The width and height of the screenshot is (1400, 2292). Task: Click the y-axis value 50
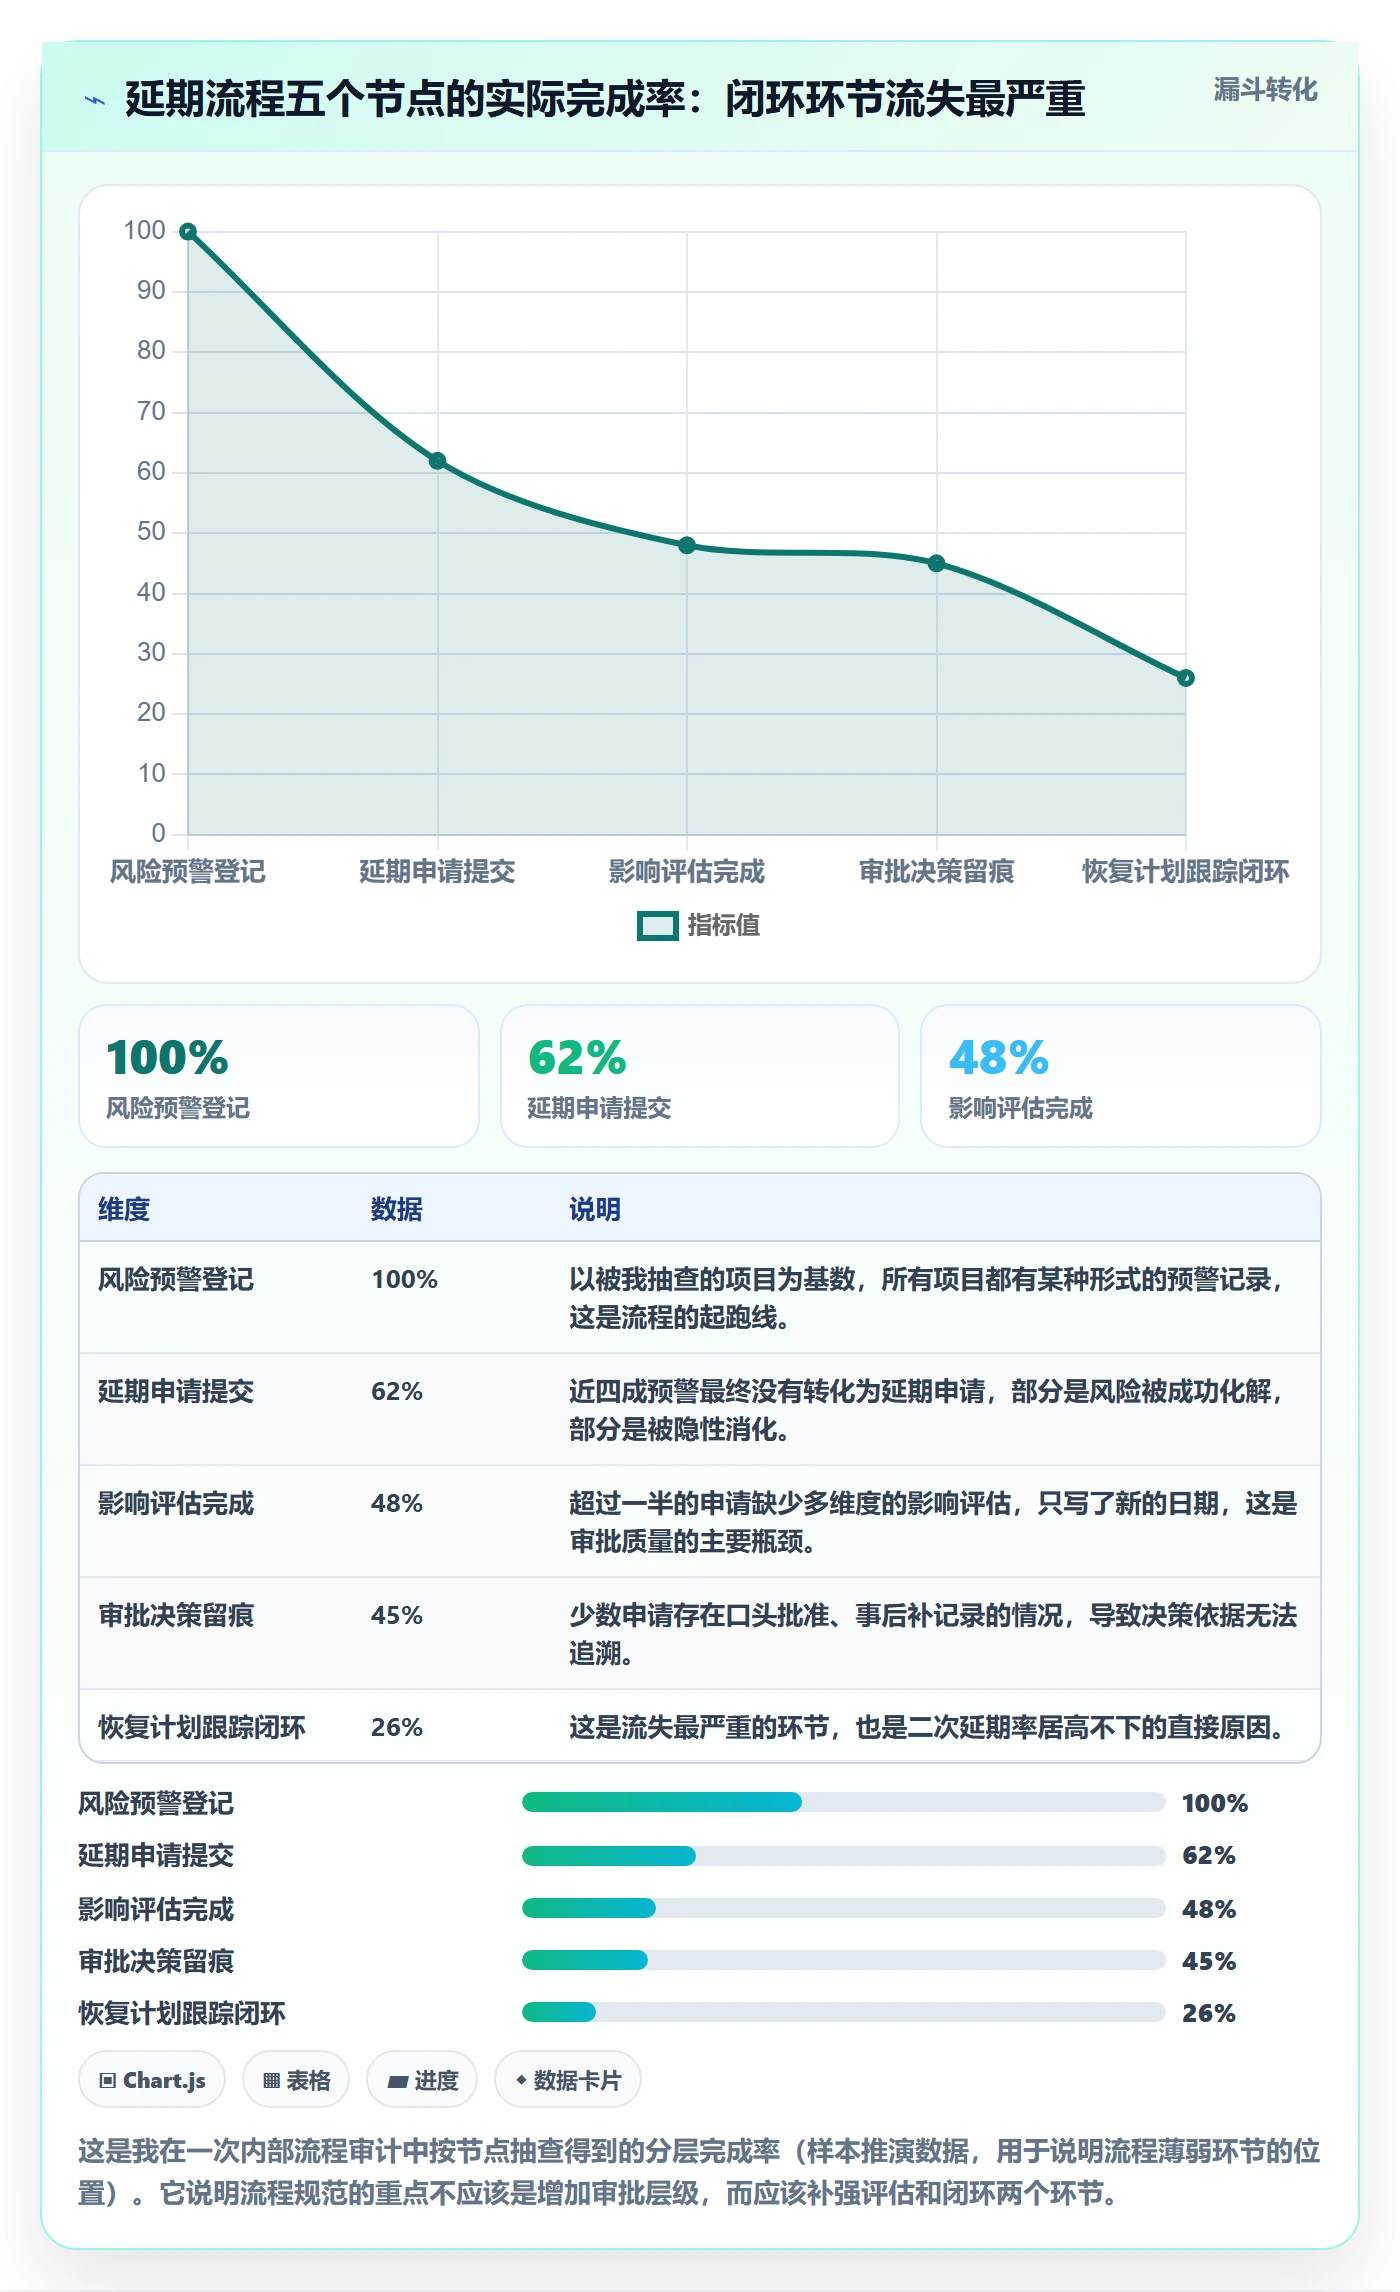[151, 532]
